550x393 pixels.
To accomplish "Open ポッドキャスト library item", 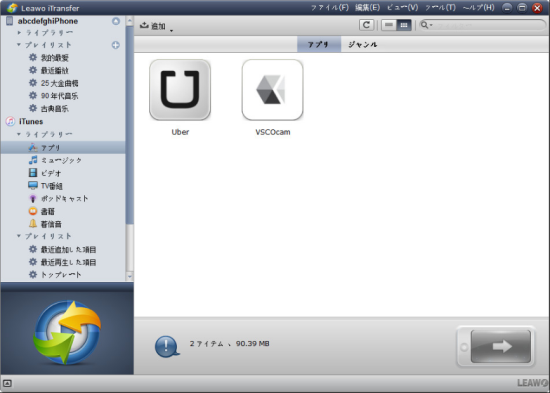I will 65,199.
